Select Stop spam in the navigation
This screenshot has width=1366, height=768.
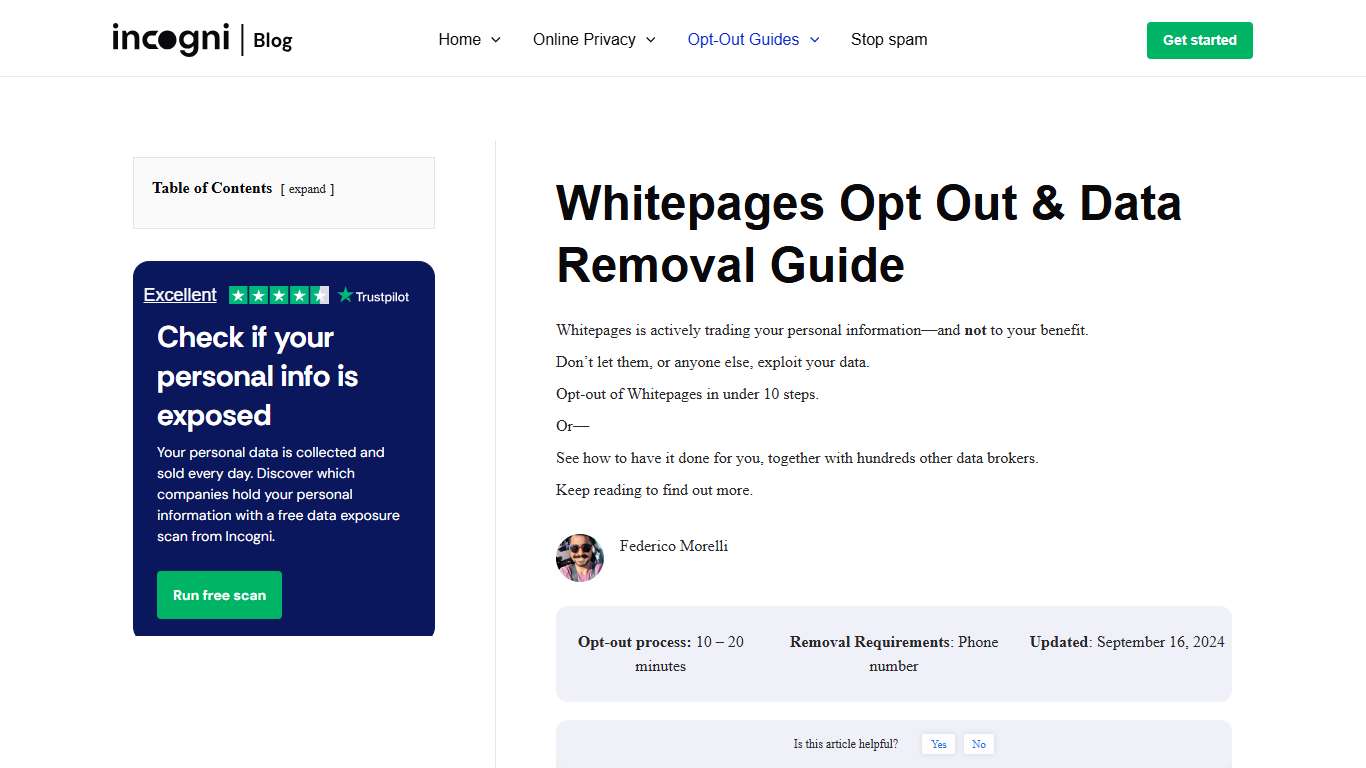[889, 40]
